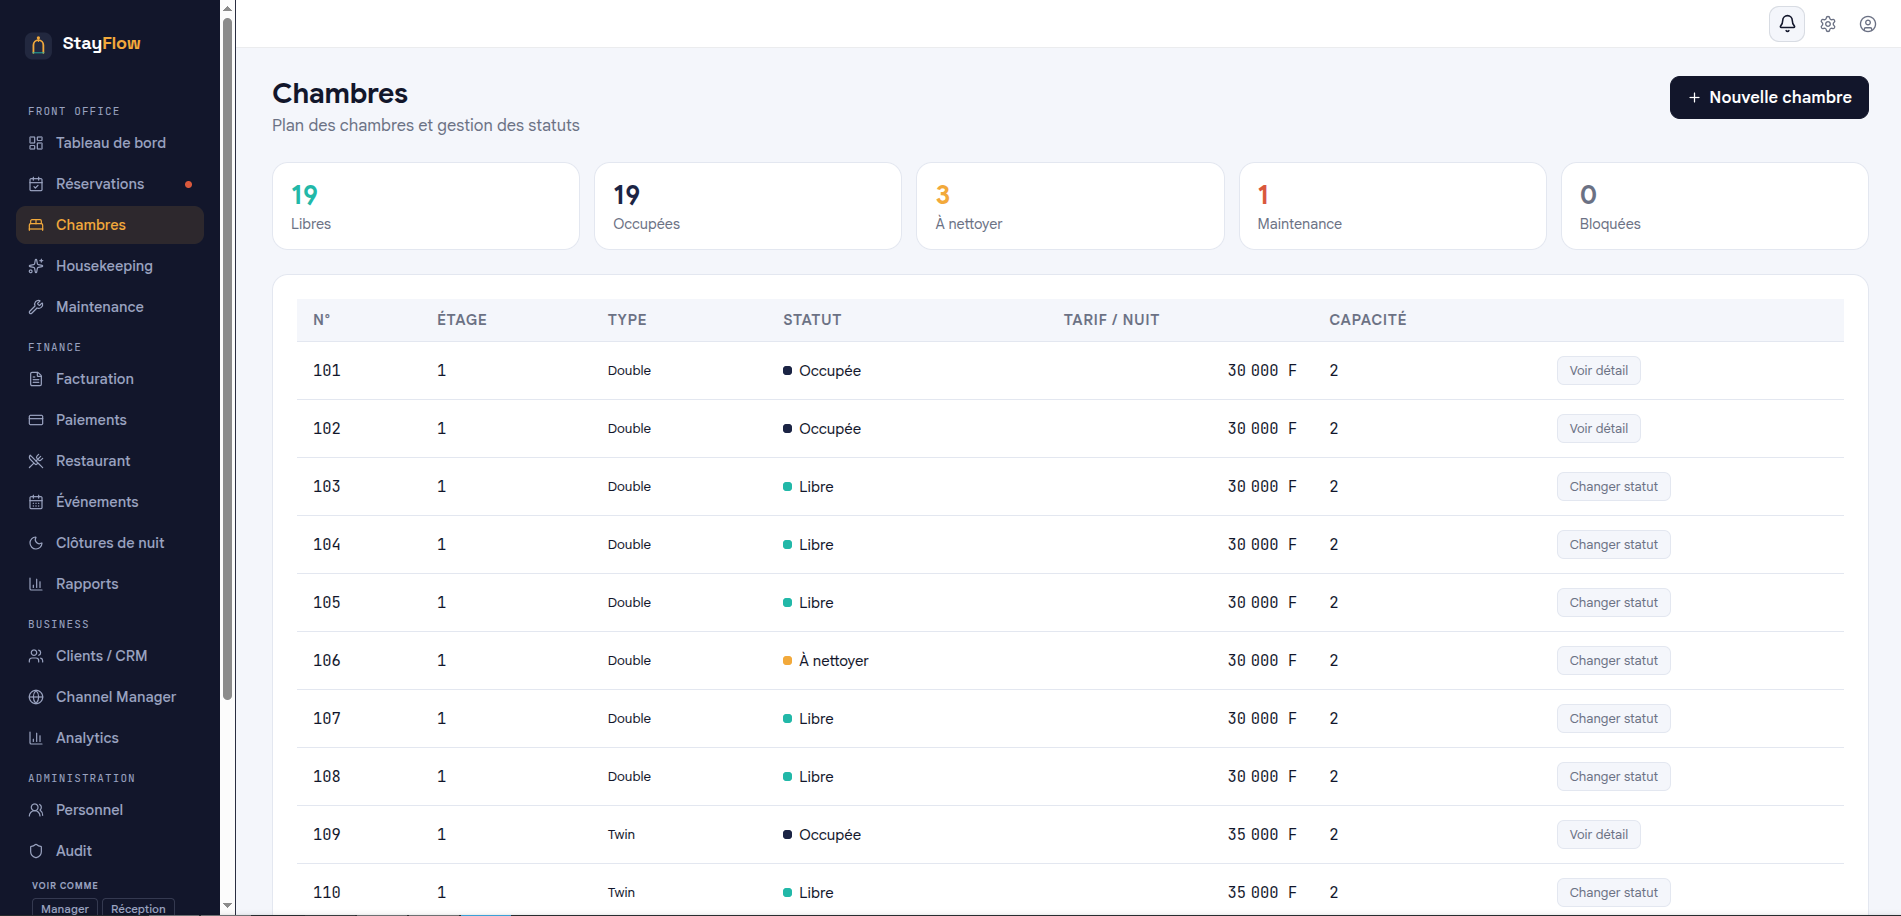This screenshot has width=1901, height=916.
Task: Click the Maintenance stat card
Action: 1393,206
